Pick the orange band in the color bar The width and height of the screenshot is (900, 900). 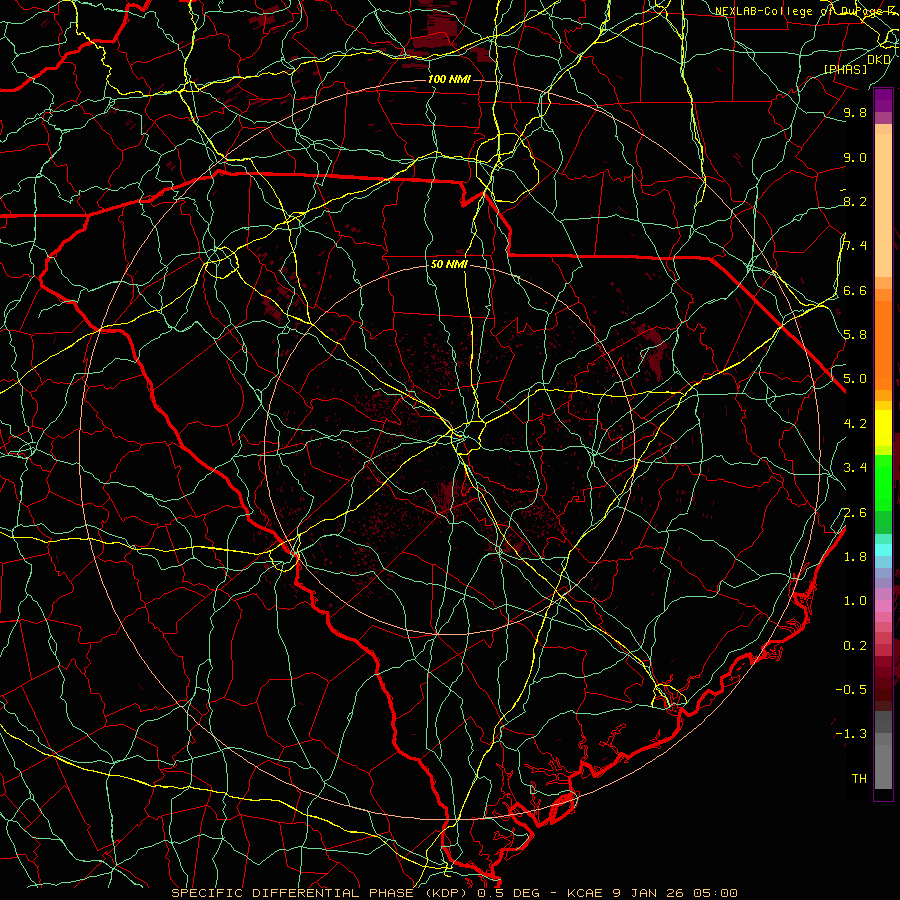tap(883, 344)
